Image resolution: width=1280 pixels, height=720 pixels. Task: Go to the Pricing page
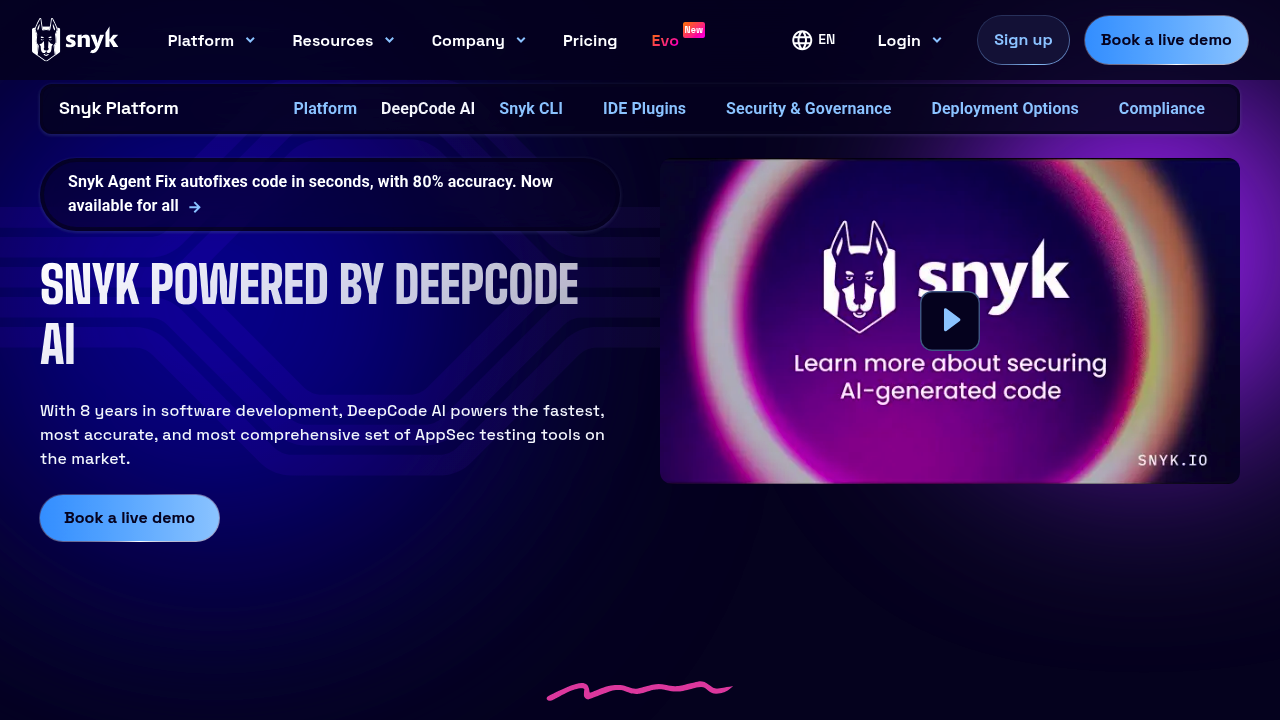tap(590, 40)
